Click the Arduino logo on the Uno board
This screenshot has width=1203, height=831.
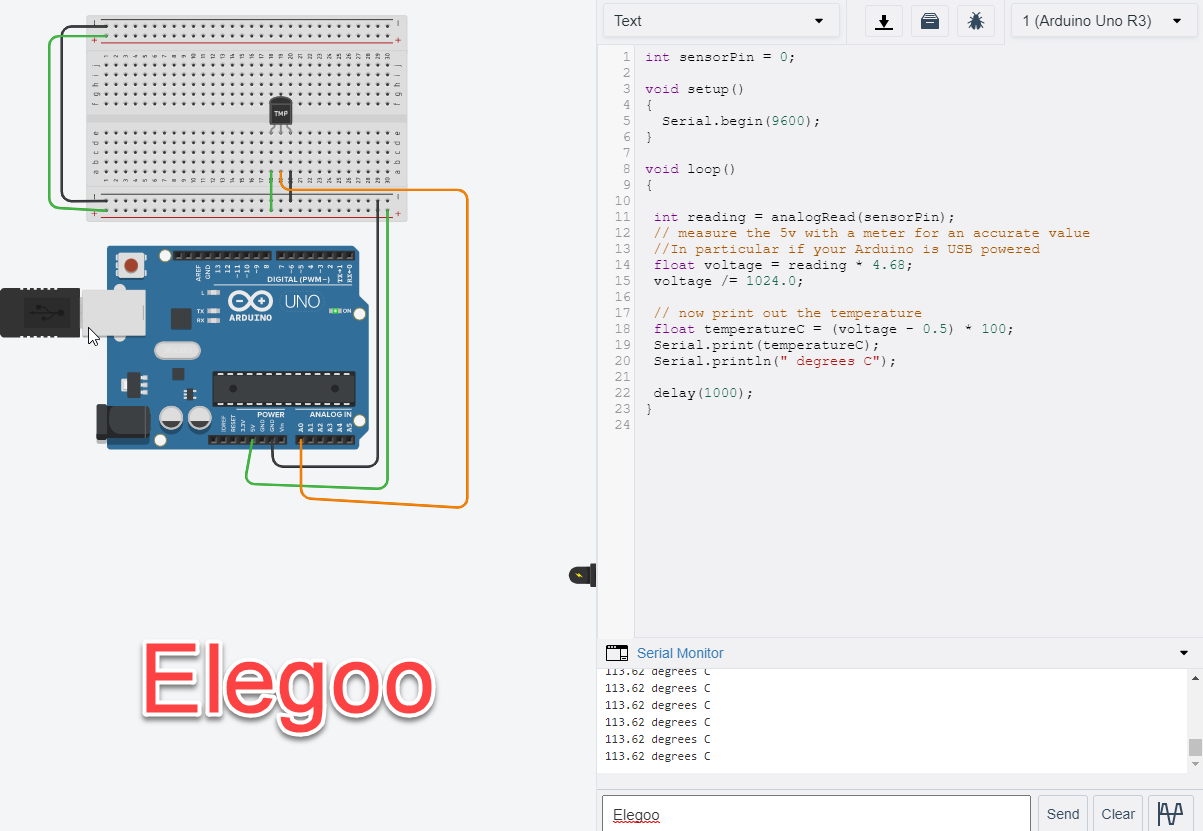[x=250, y=304]
